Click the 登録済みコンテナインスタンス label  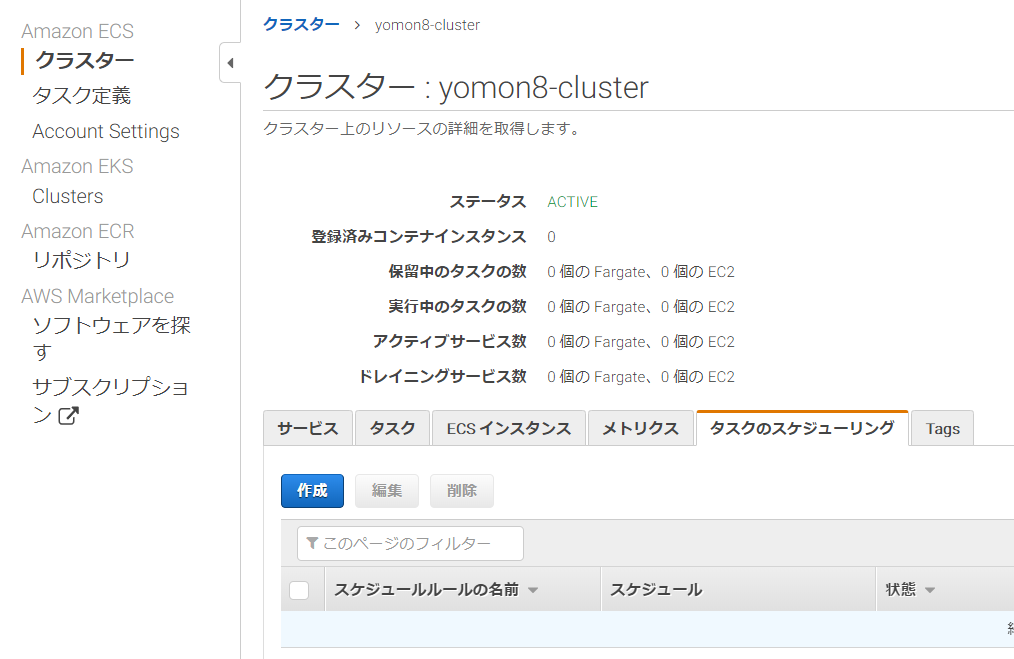pyautogui.click(x=418, y=237)
